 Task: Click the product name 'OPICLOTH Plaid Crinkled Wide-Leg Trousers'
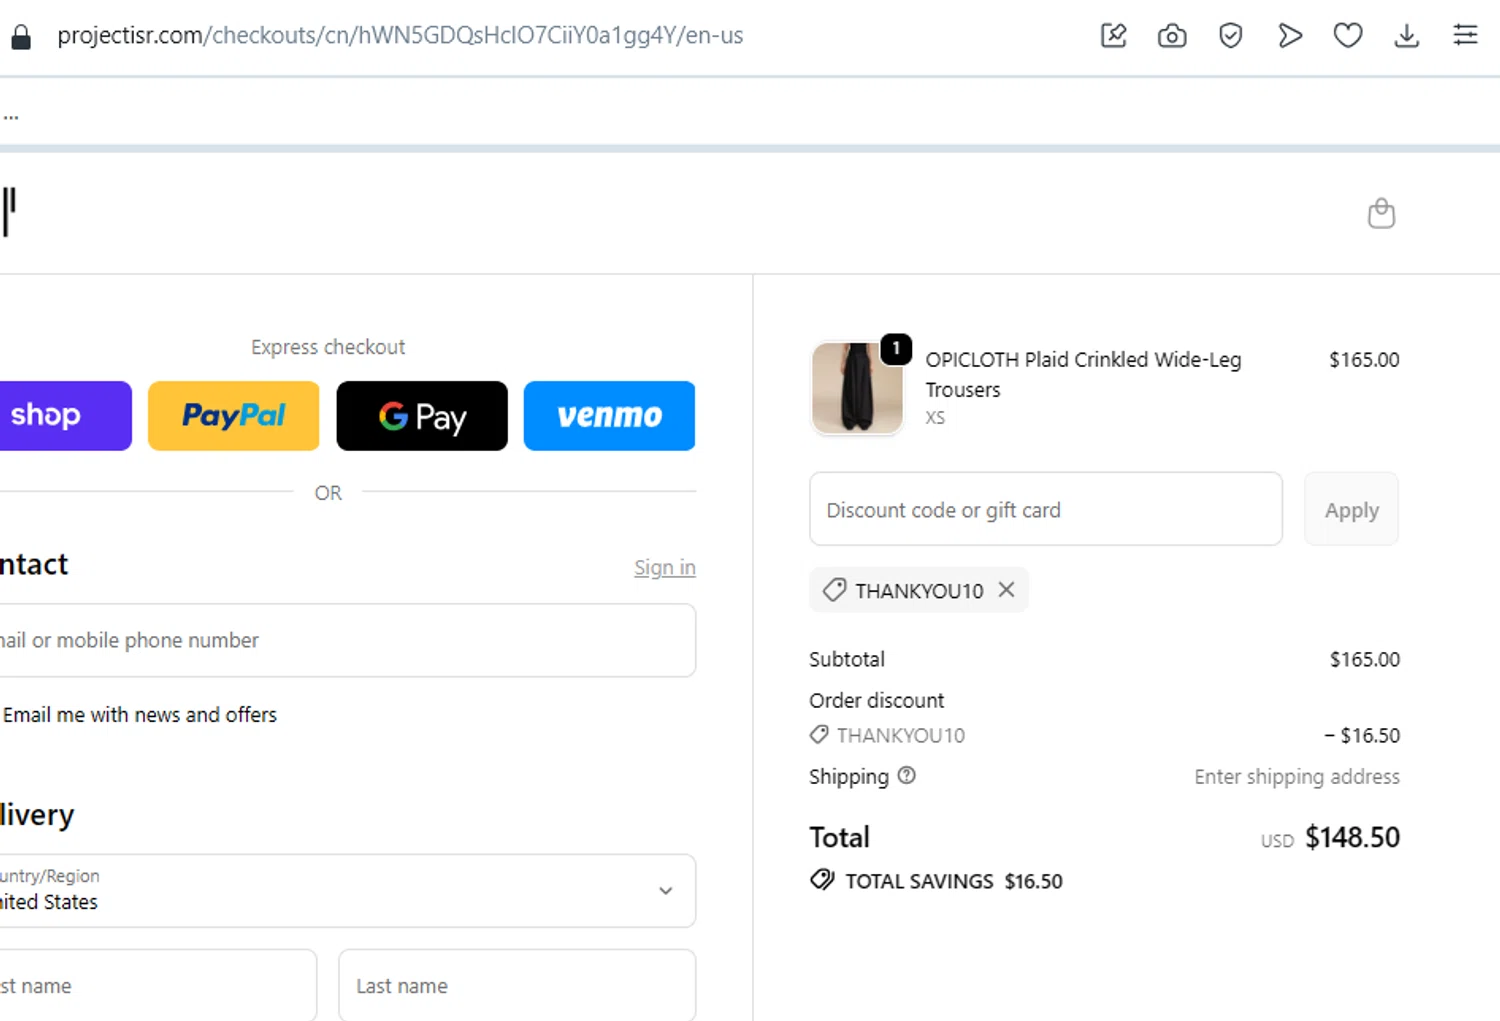pyautogui.click(x=1083, y=374)
